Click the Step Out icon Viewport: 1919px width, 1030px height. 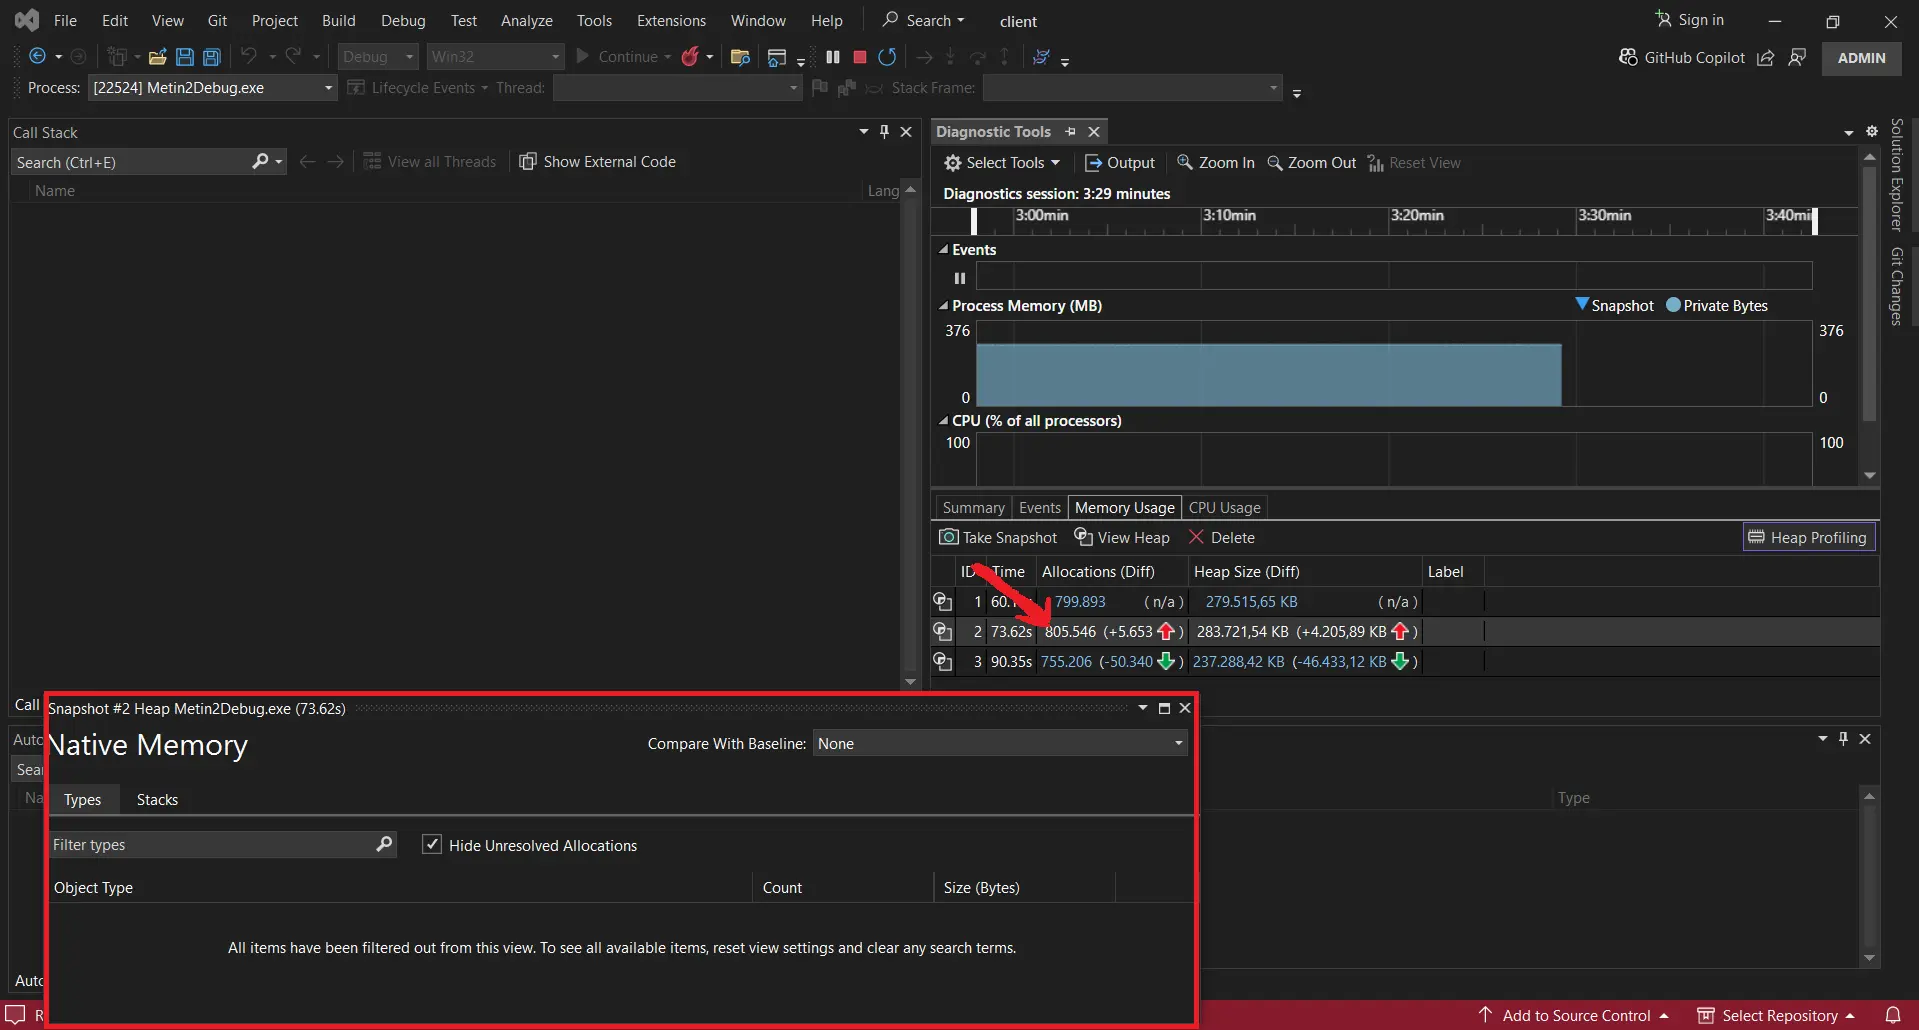[x=1004, y=57]
